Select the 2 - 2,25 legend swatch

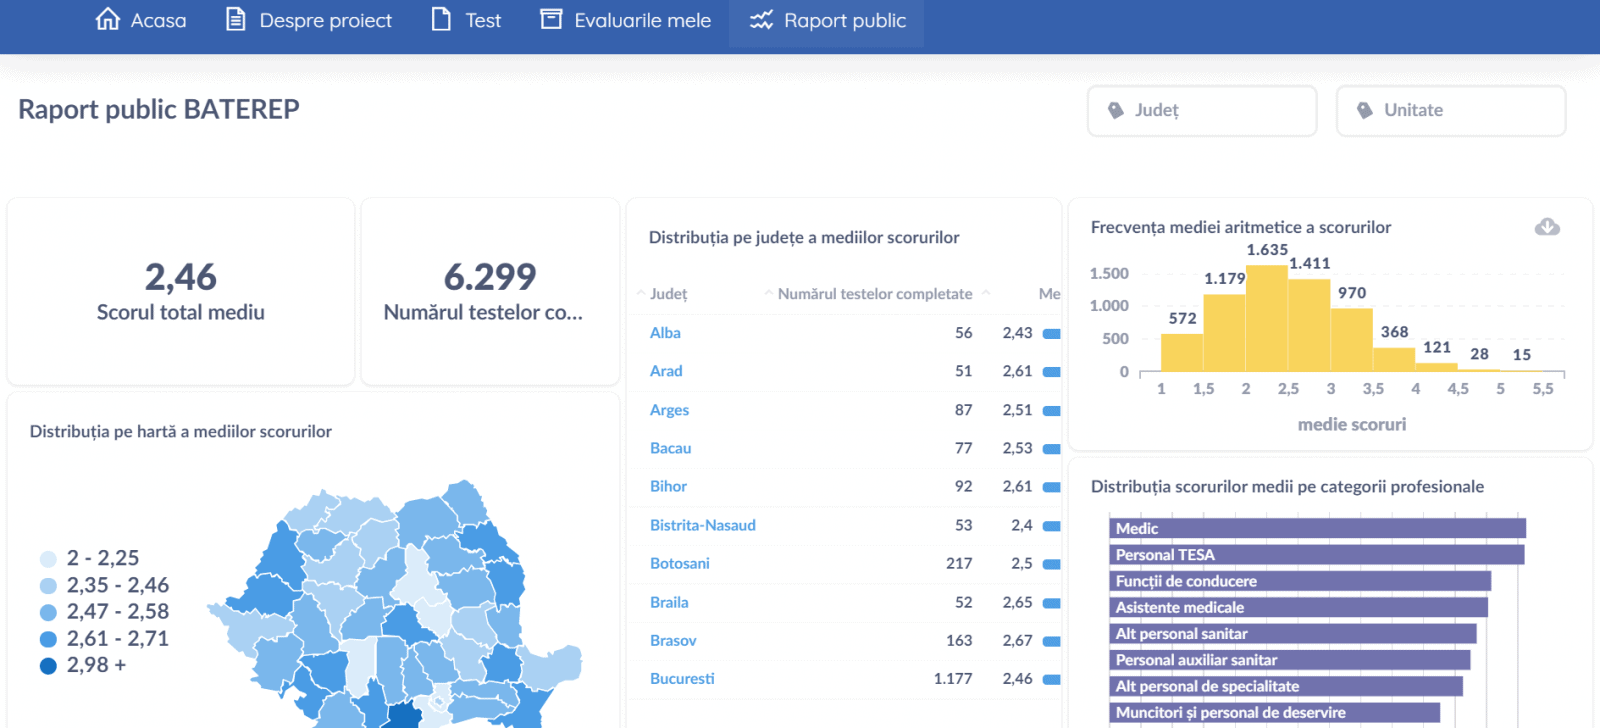point(48,559)
